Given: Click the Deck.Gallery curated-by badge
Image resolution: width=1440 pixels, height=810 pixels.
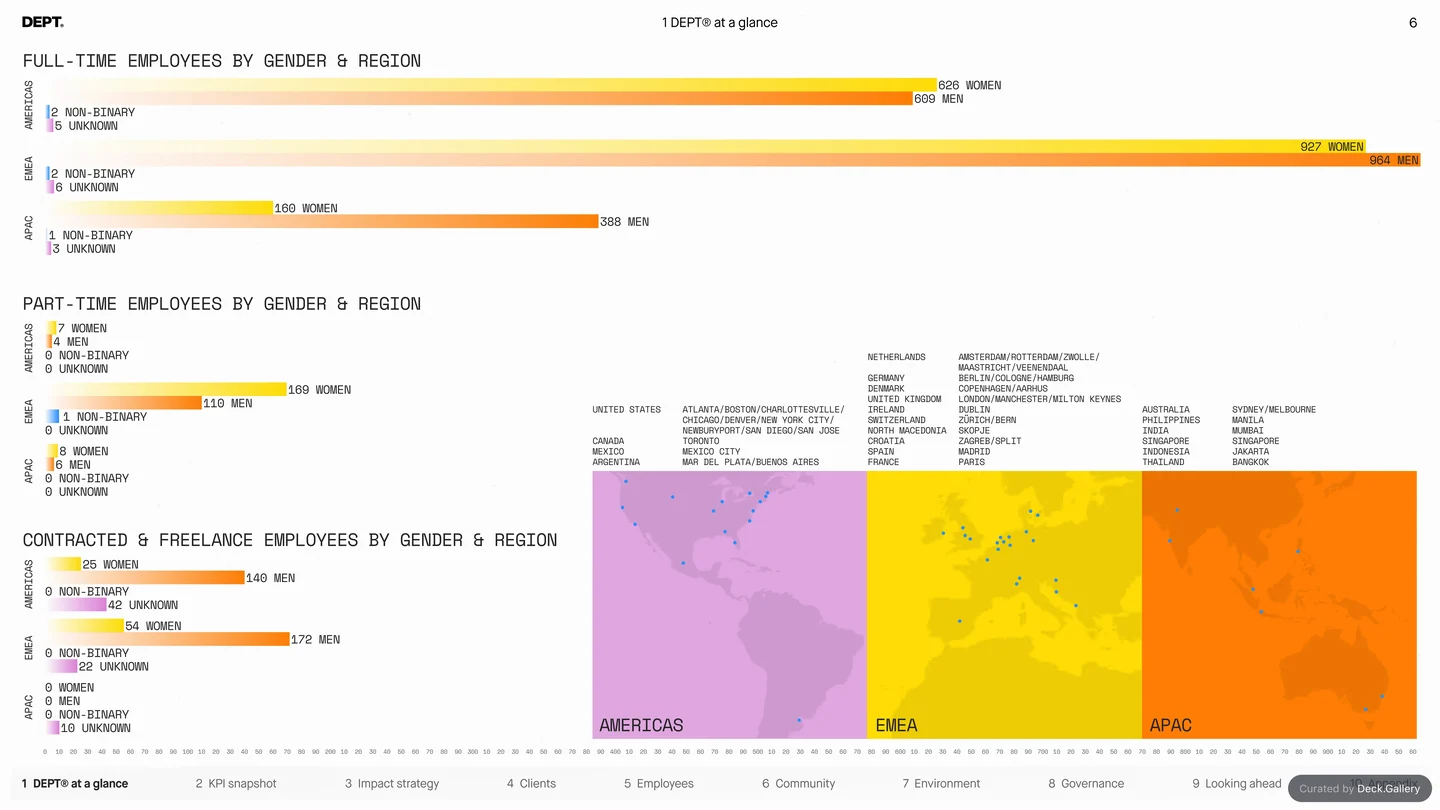Looking at the screenshot, I should coord(1359,788).
